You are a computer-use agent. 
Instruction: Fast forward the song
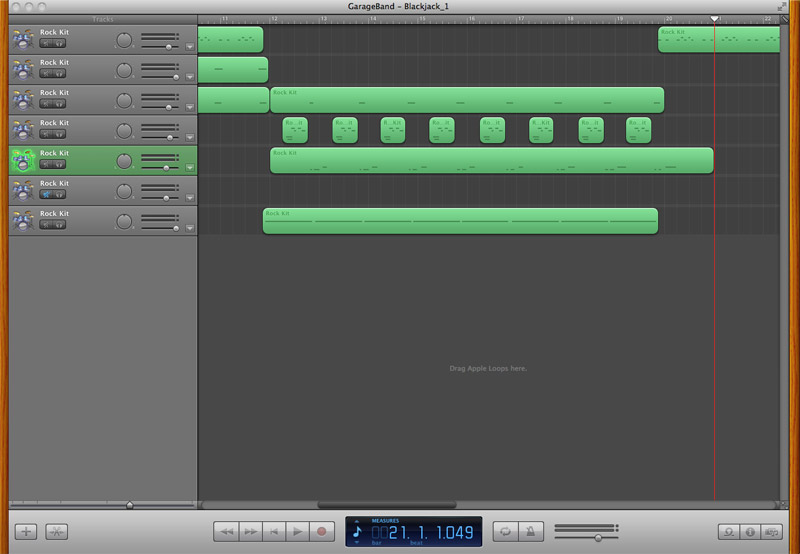point(251,532)
